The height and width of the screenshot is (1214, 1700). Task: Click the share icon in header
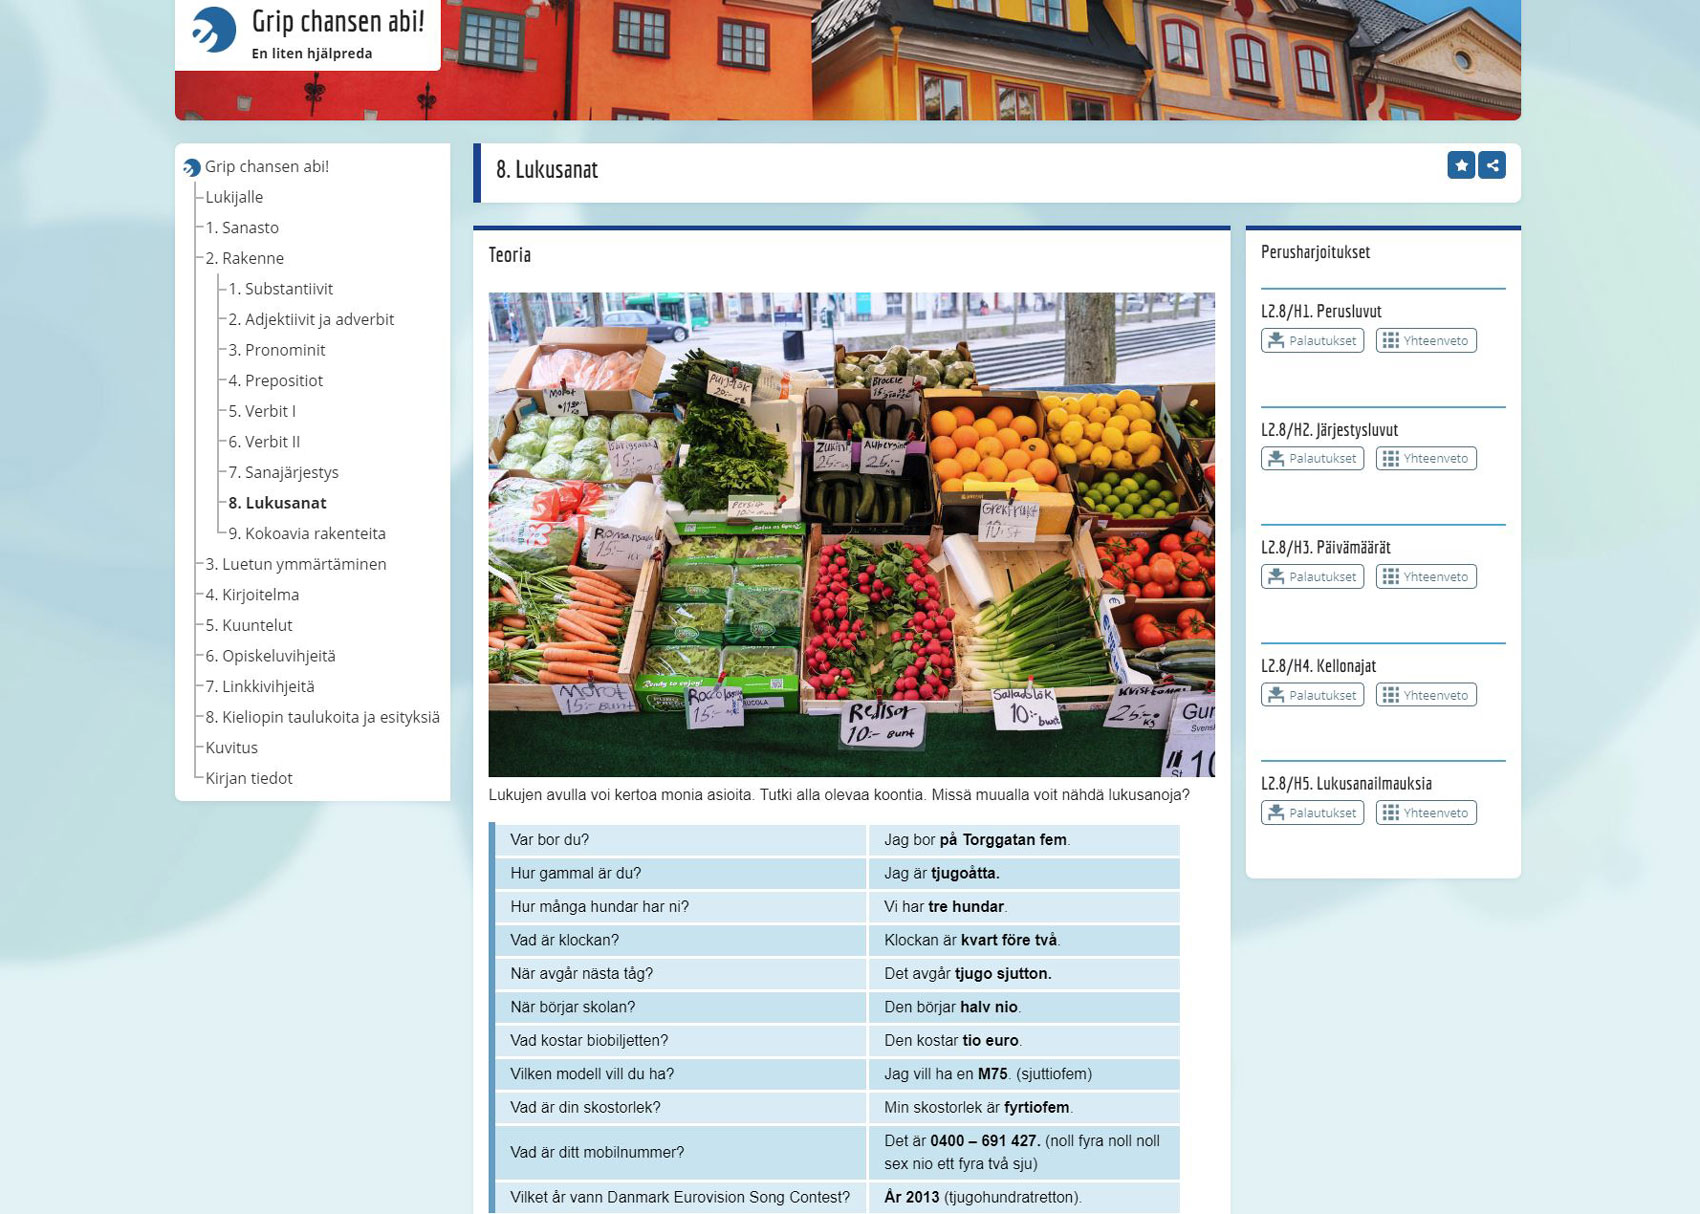[1491, 166]
